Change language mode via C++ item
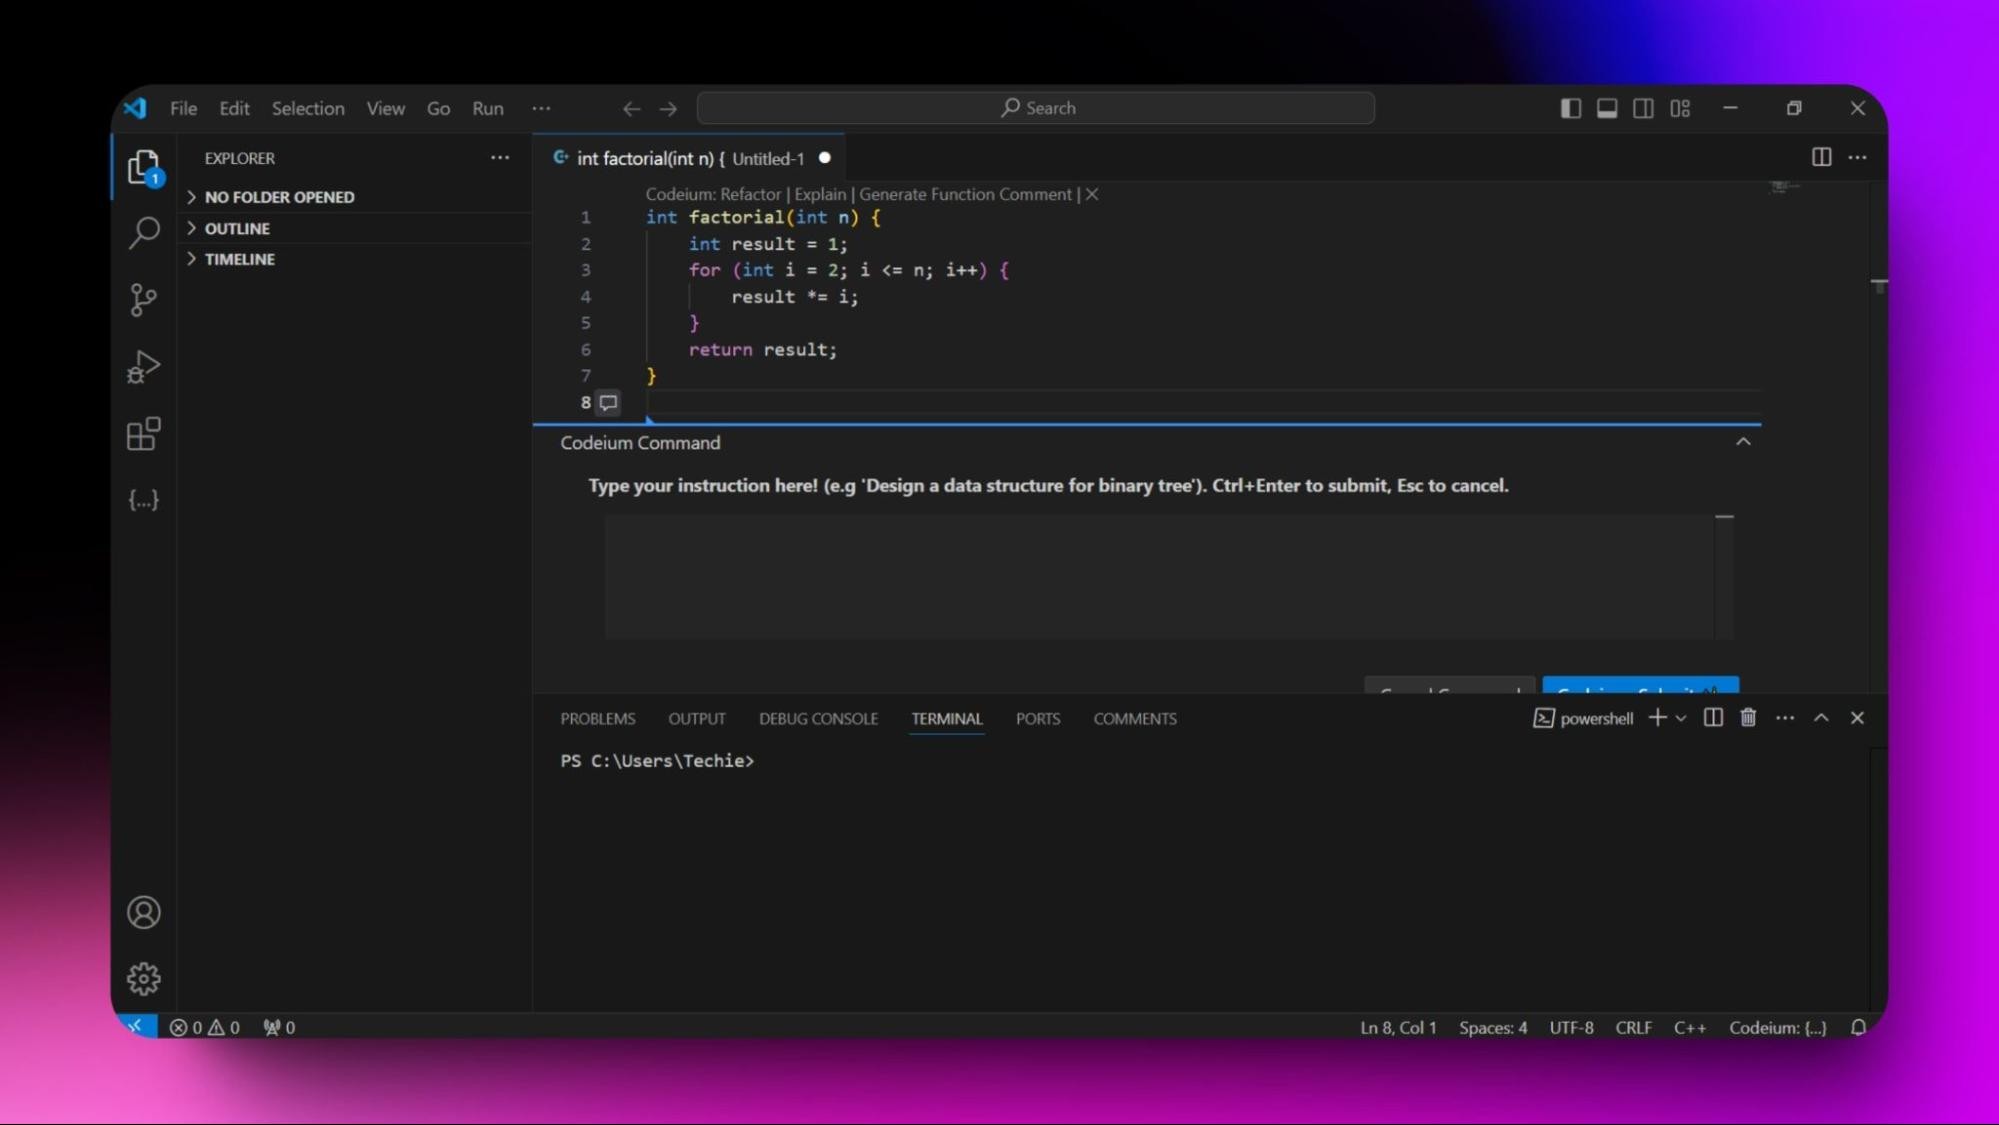Viewport: 1999px width, 1125px height. (1690, 1027)
